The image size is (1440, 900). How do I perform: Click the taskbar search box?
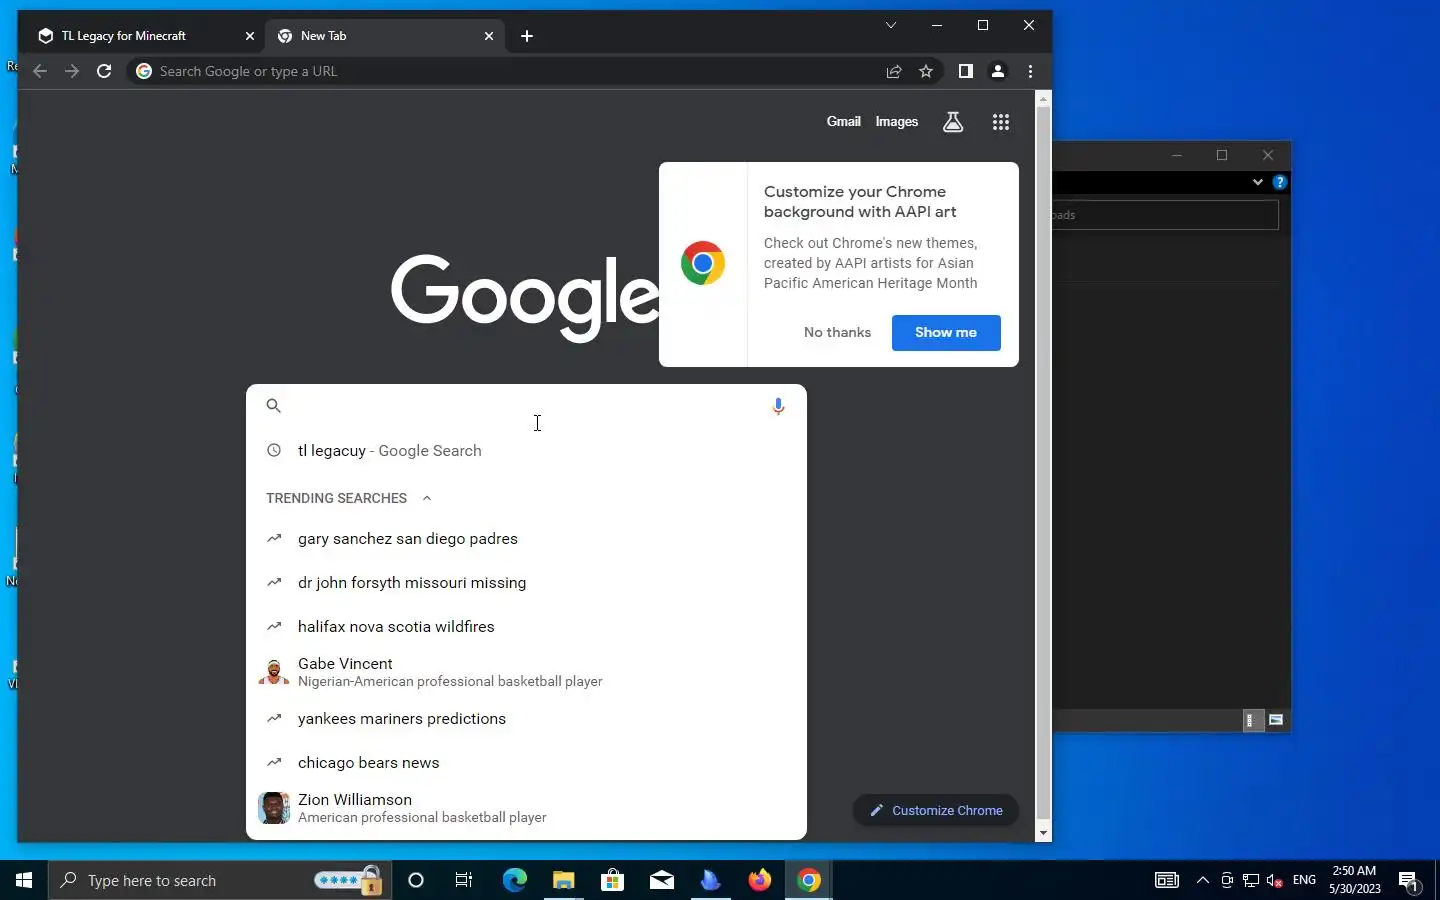pyautogui.click(x=220, y=880)
